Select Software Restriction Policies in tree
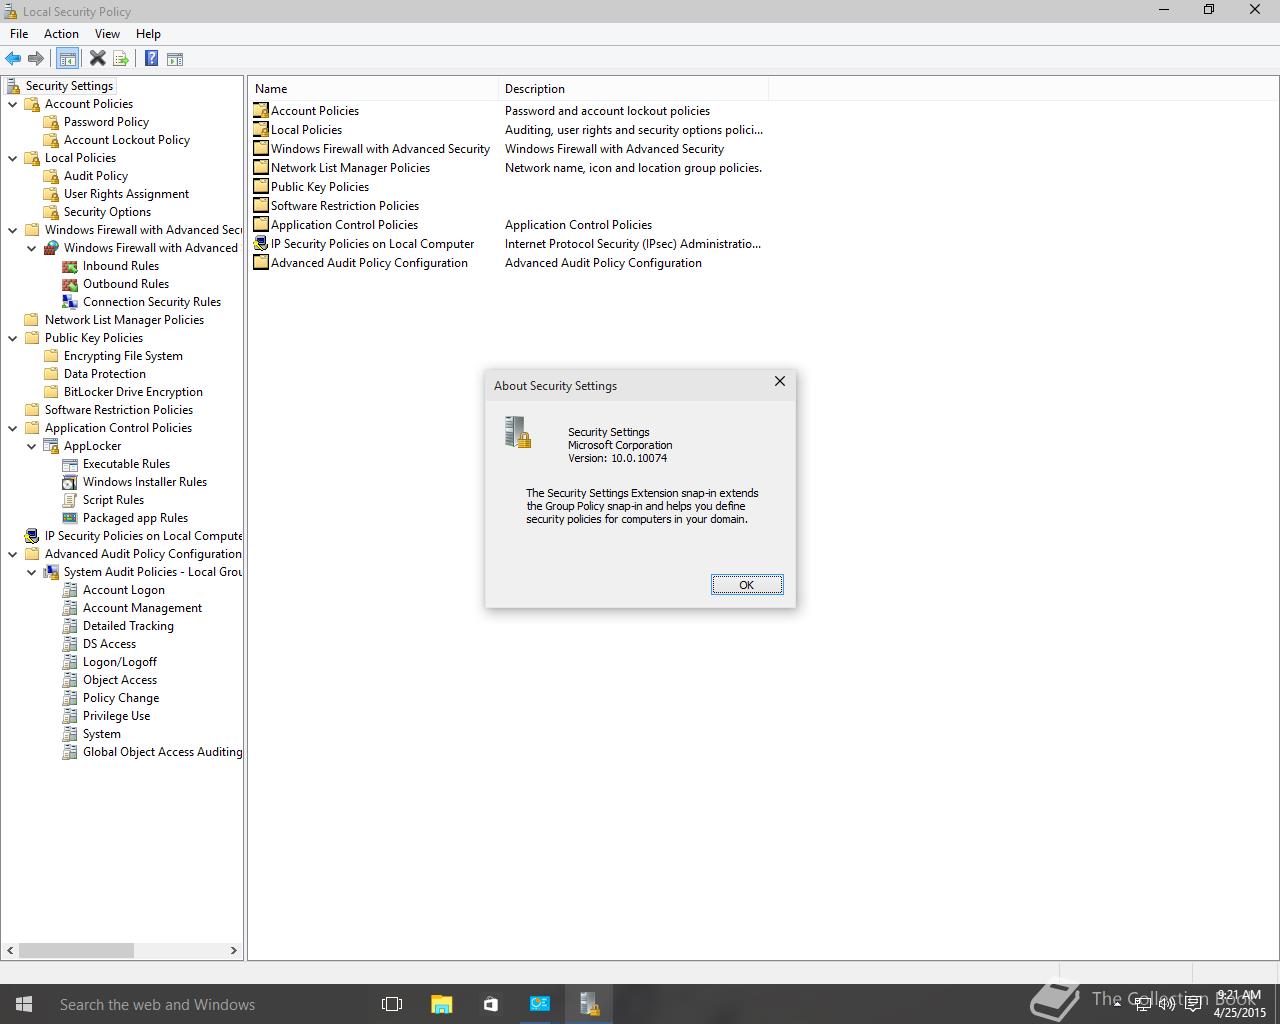Screen dimensions: 1280x1024 (119, 410)
